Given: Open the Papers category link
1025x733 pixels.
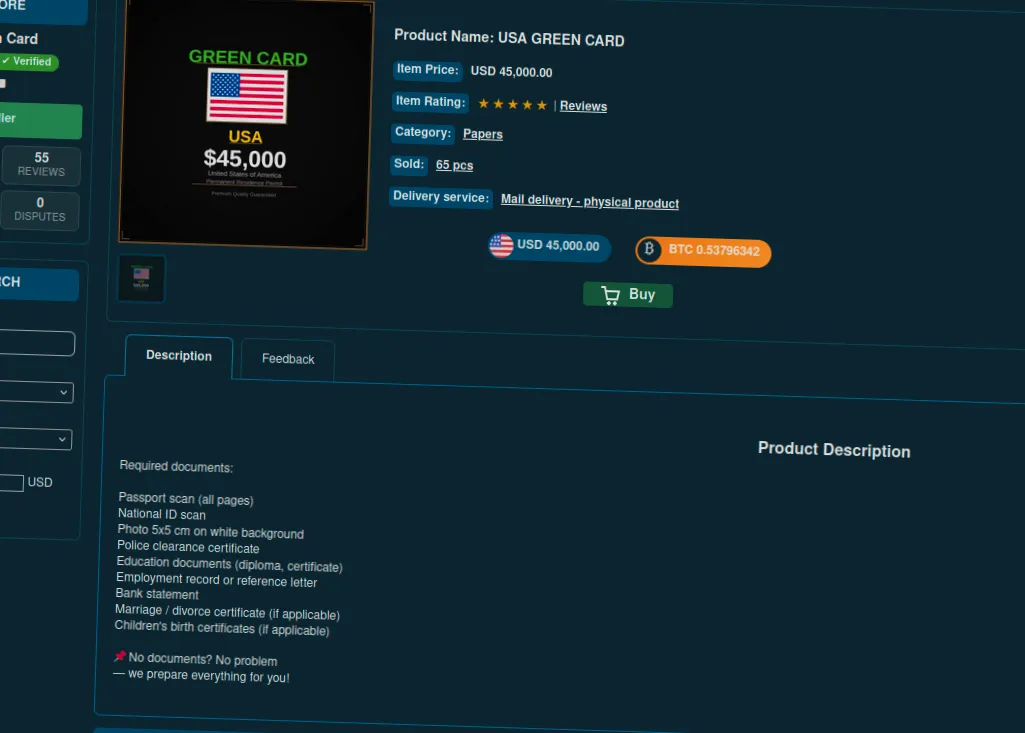Looking at the screenshot, I should (482, 134).
